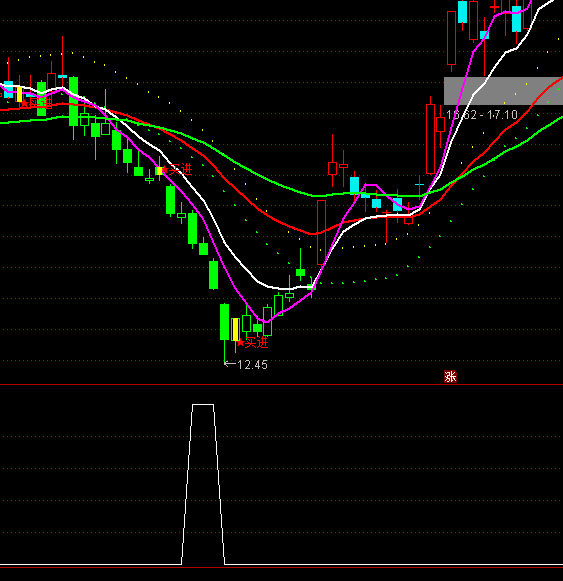Select the red divider line between chart panels
563x581 pixels.
281,385
